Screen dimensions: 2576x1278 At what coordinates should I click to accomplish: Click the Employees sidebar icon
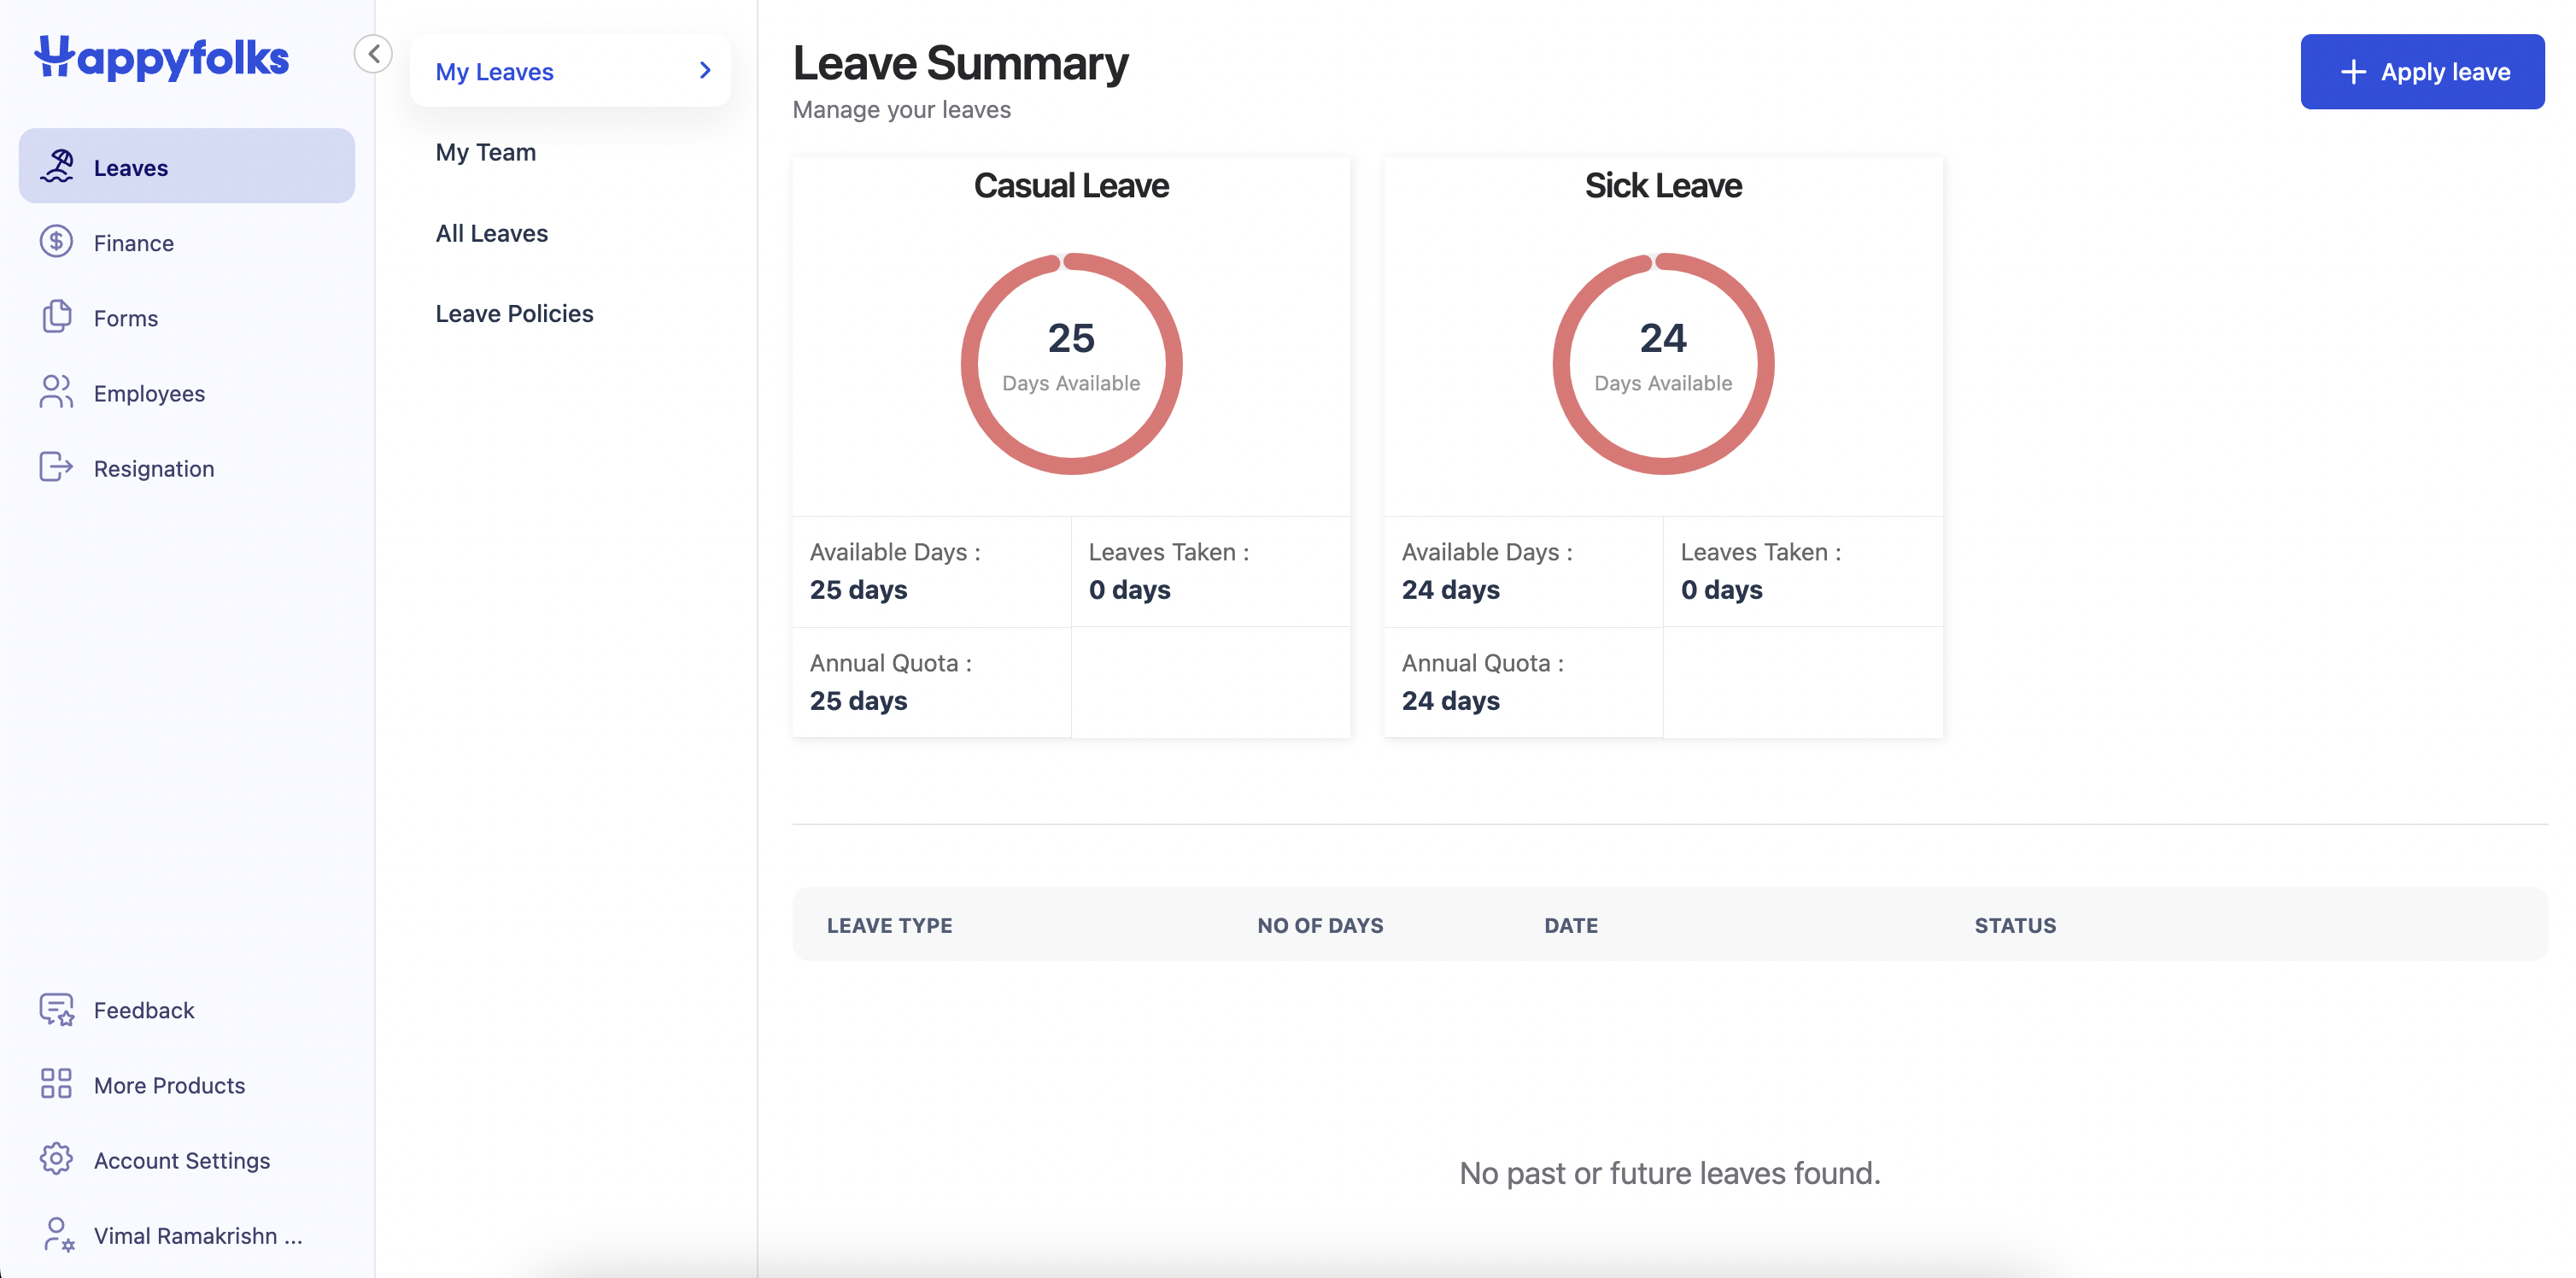pos(56,394)
